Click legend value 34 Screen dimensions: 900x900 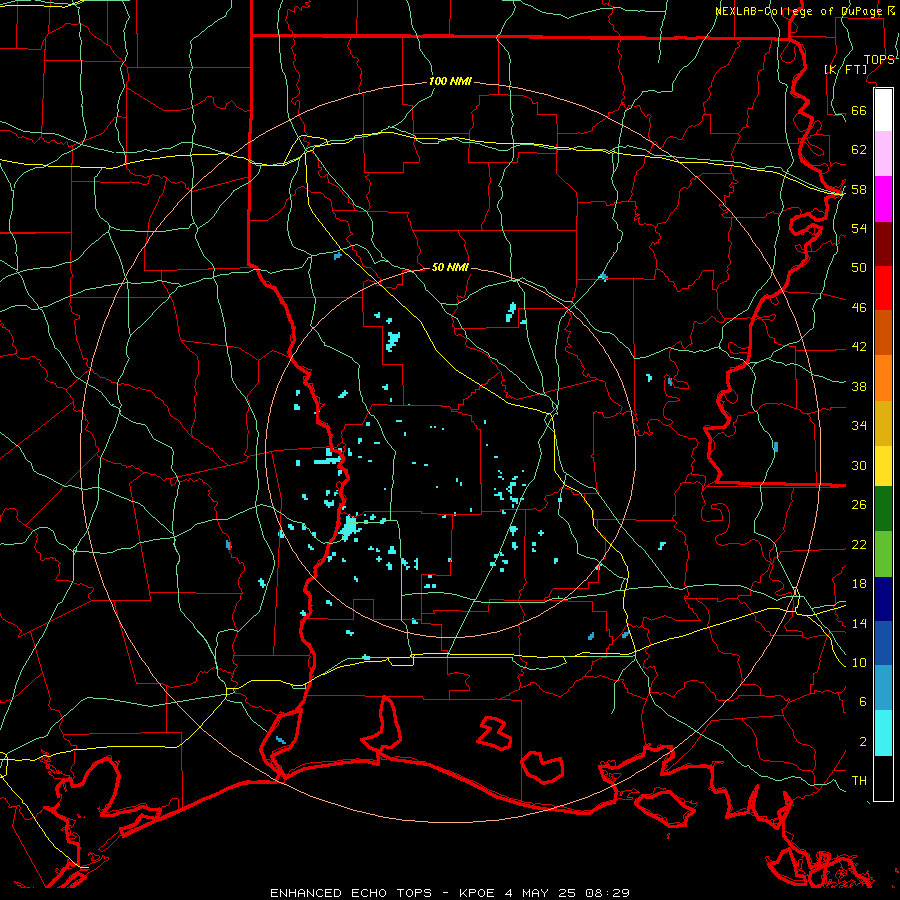click(x=859, y=425)
